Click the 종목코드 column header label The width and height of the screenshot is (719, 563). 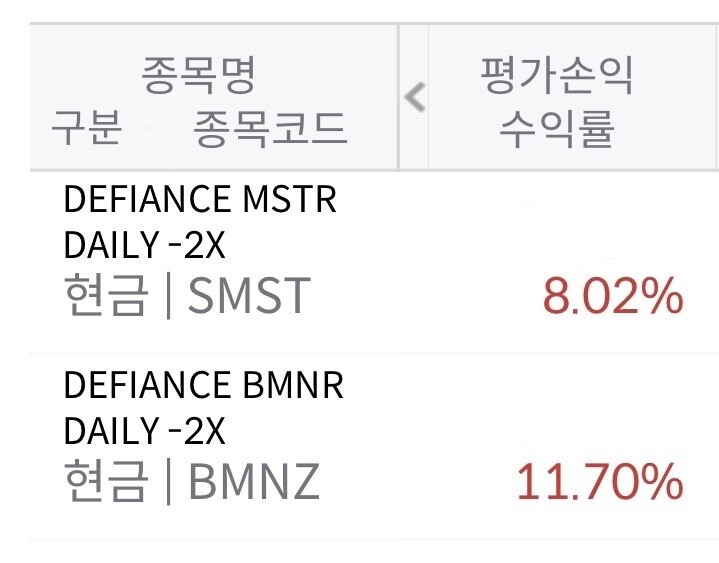(x=270, y=129)
